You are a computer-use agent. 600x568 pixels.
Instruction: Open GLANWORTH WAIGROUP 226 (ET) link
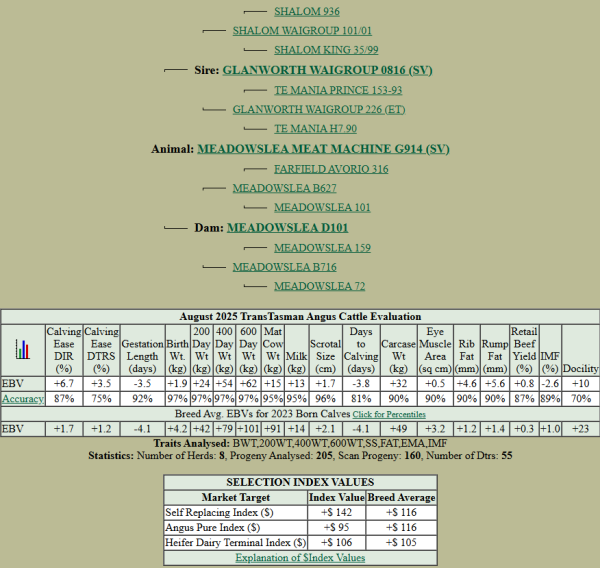click(x=319, y=109)
